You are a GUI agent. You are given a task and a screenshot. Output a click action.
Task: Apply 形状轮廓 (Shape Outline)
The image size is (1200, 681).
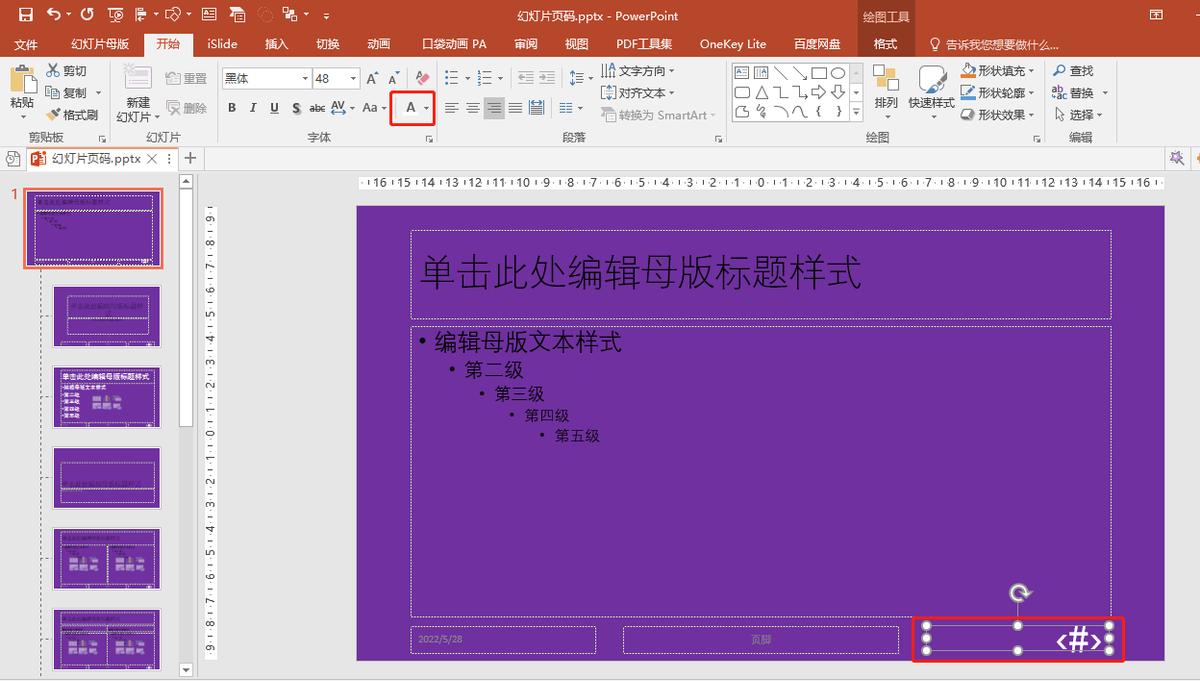point(996,92)
